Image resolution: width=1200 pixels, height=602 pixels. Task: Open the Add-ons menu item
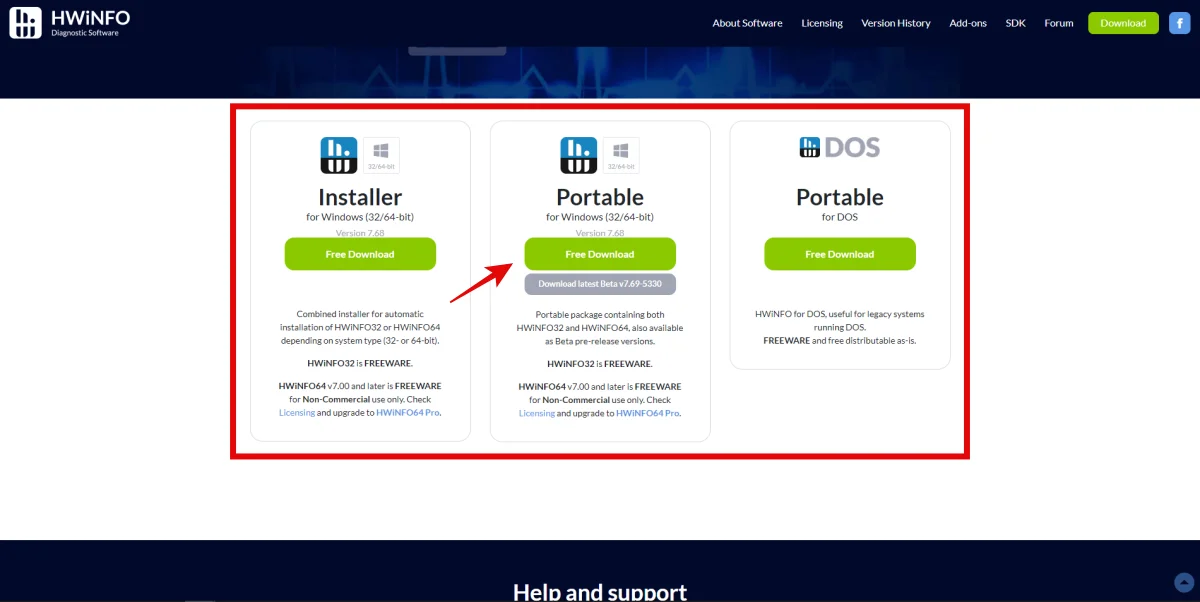[968, 23]
